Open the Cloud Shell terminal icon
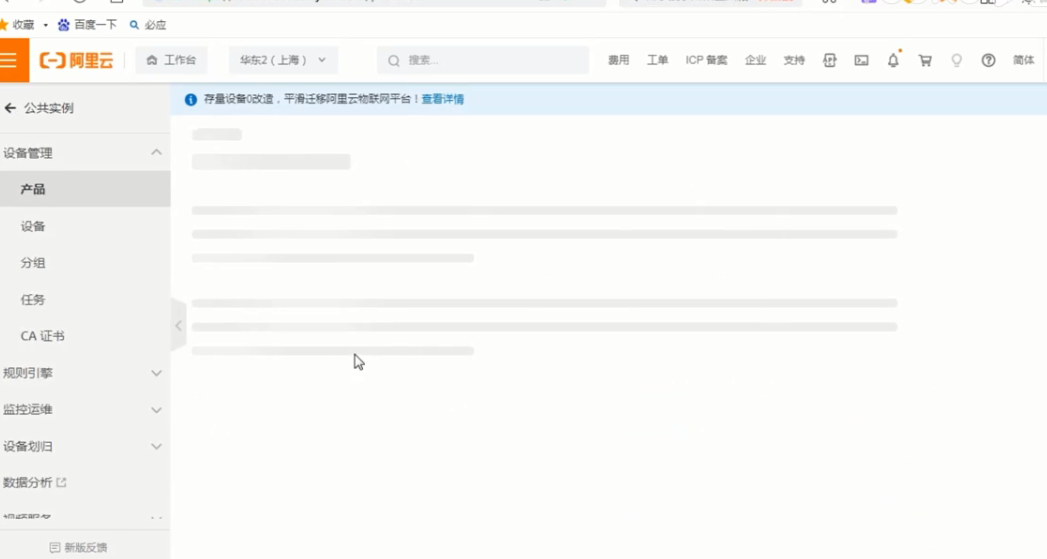The height and width of the screenshot is (559, 1047). tap(861, 61)
